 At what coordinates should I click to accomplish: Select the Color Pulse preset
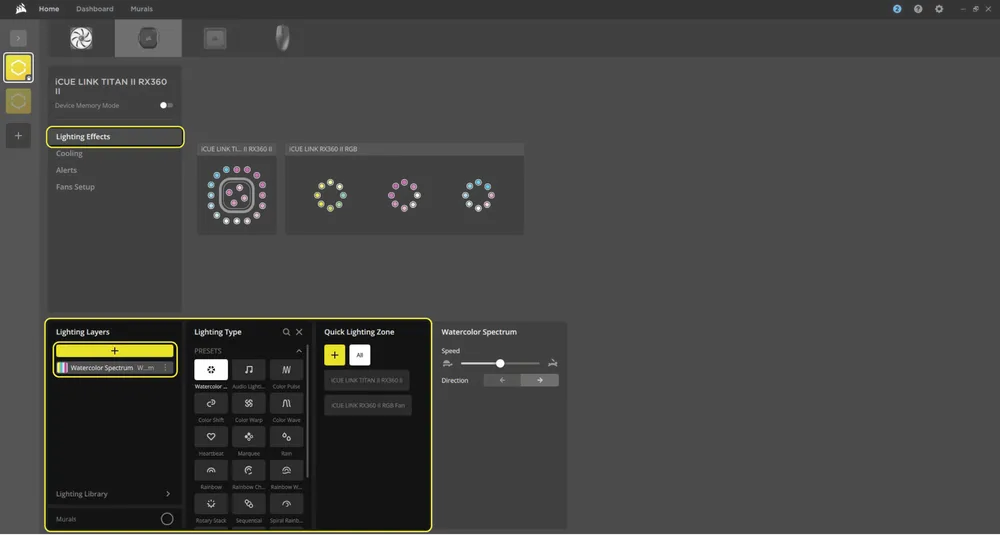click(x=286, y=370)
